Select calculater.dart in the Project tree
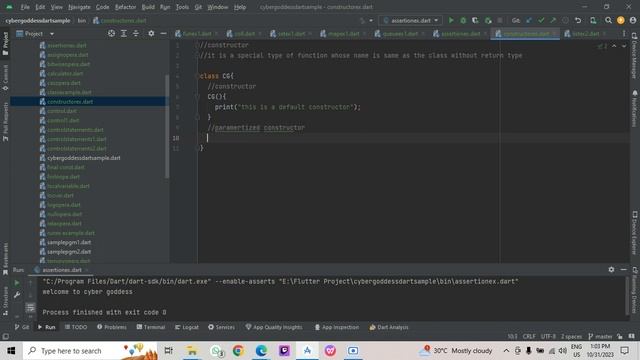 65,73
